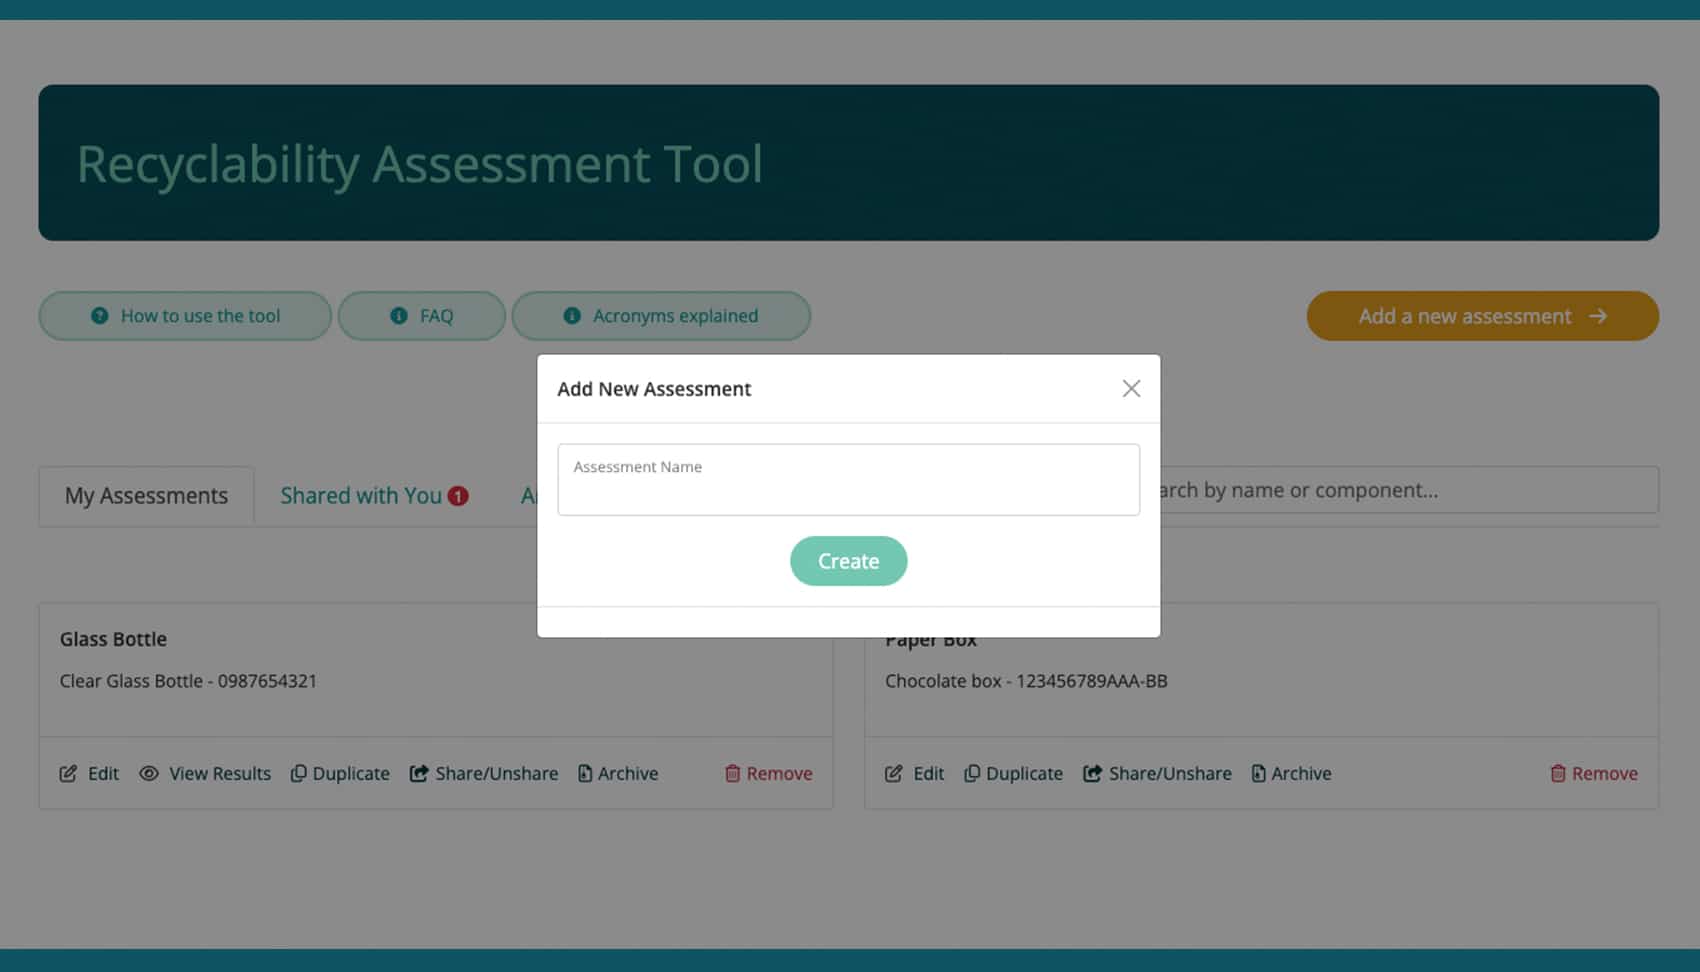Click Remove trash icon for Chocolate box
The width and height of the screenshot is (1700, 972).
pyautogui.click(x=1557, y=773)
